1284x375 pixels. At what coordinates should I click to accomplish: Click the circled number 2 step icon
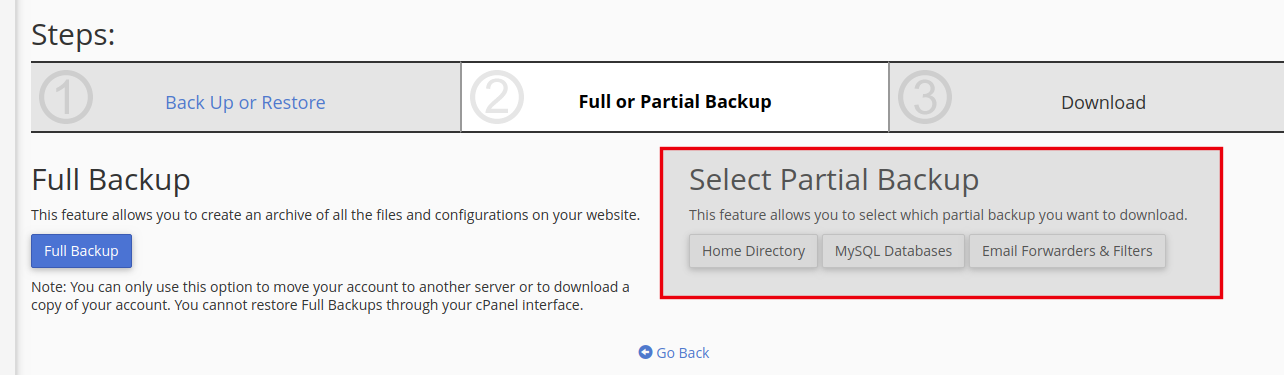click(x=496, y=98)
